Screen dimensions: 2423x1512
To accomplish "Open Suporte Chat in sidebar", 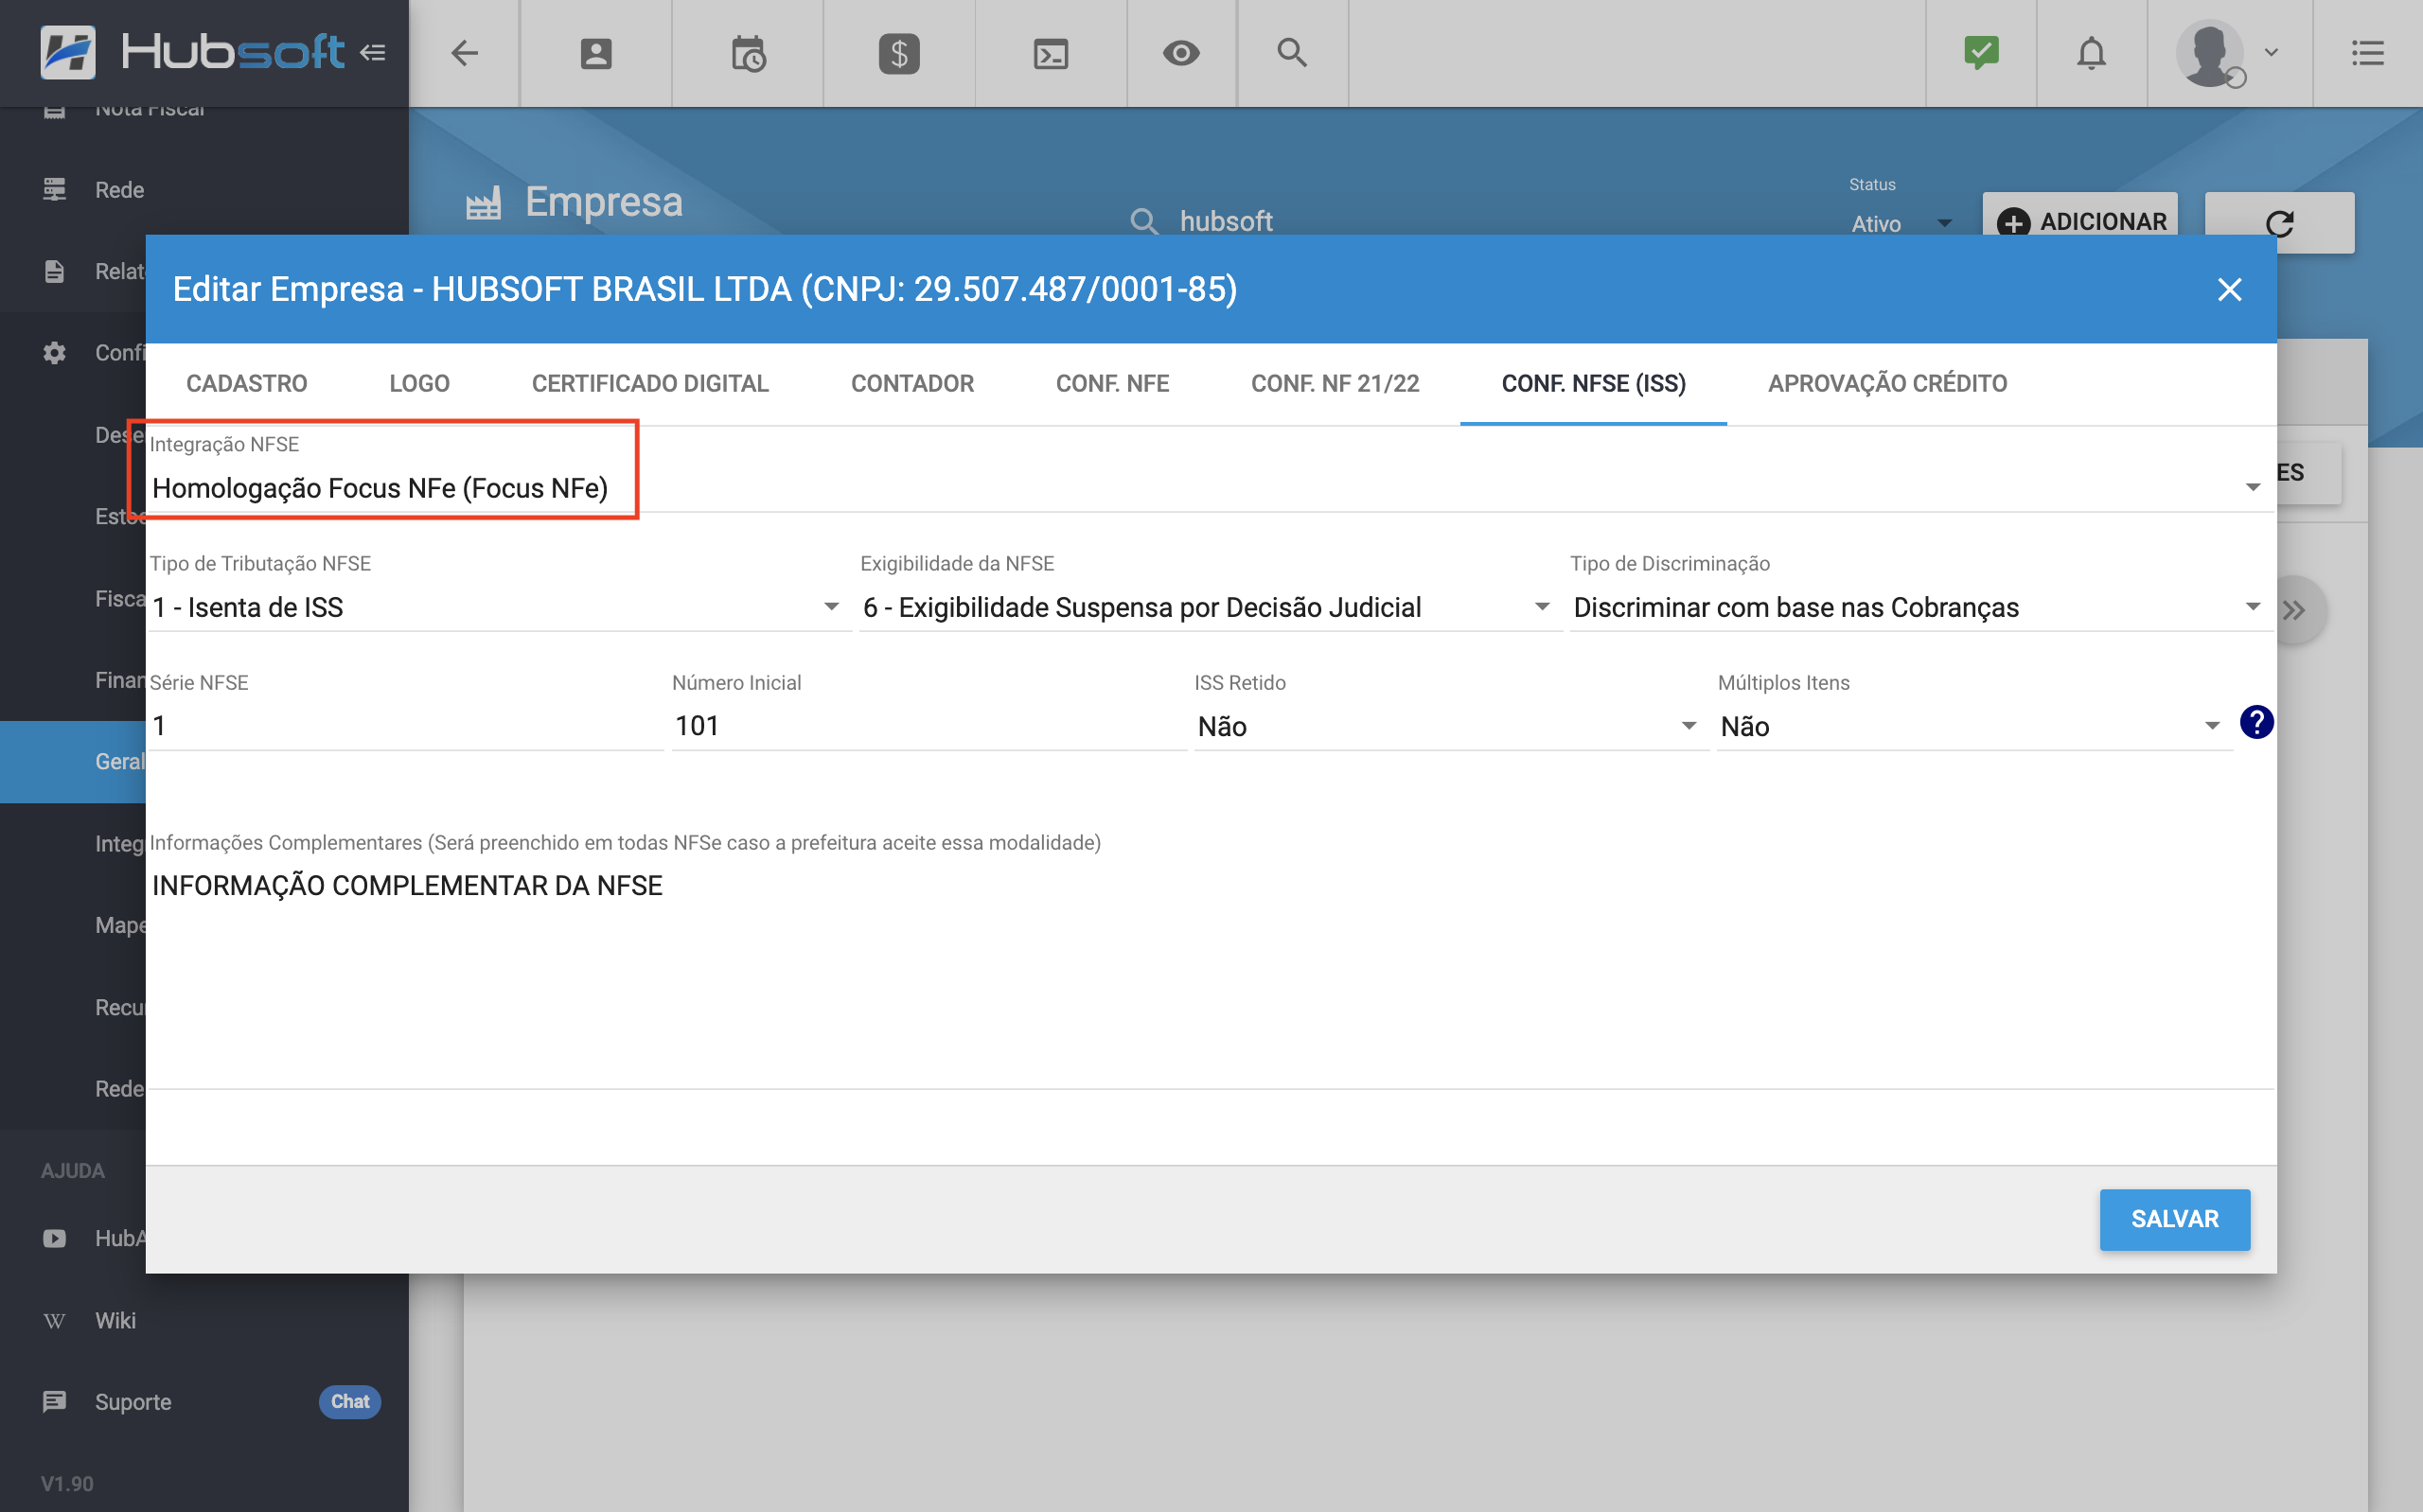I will [x=133, y=1402].
